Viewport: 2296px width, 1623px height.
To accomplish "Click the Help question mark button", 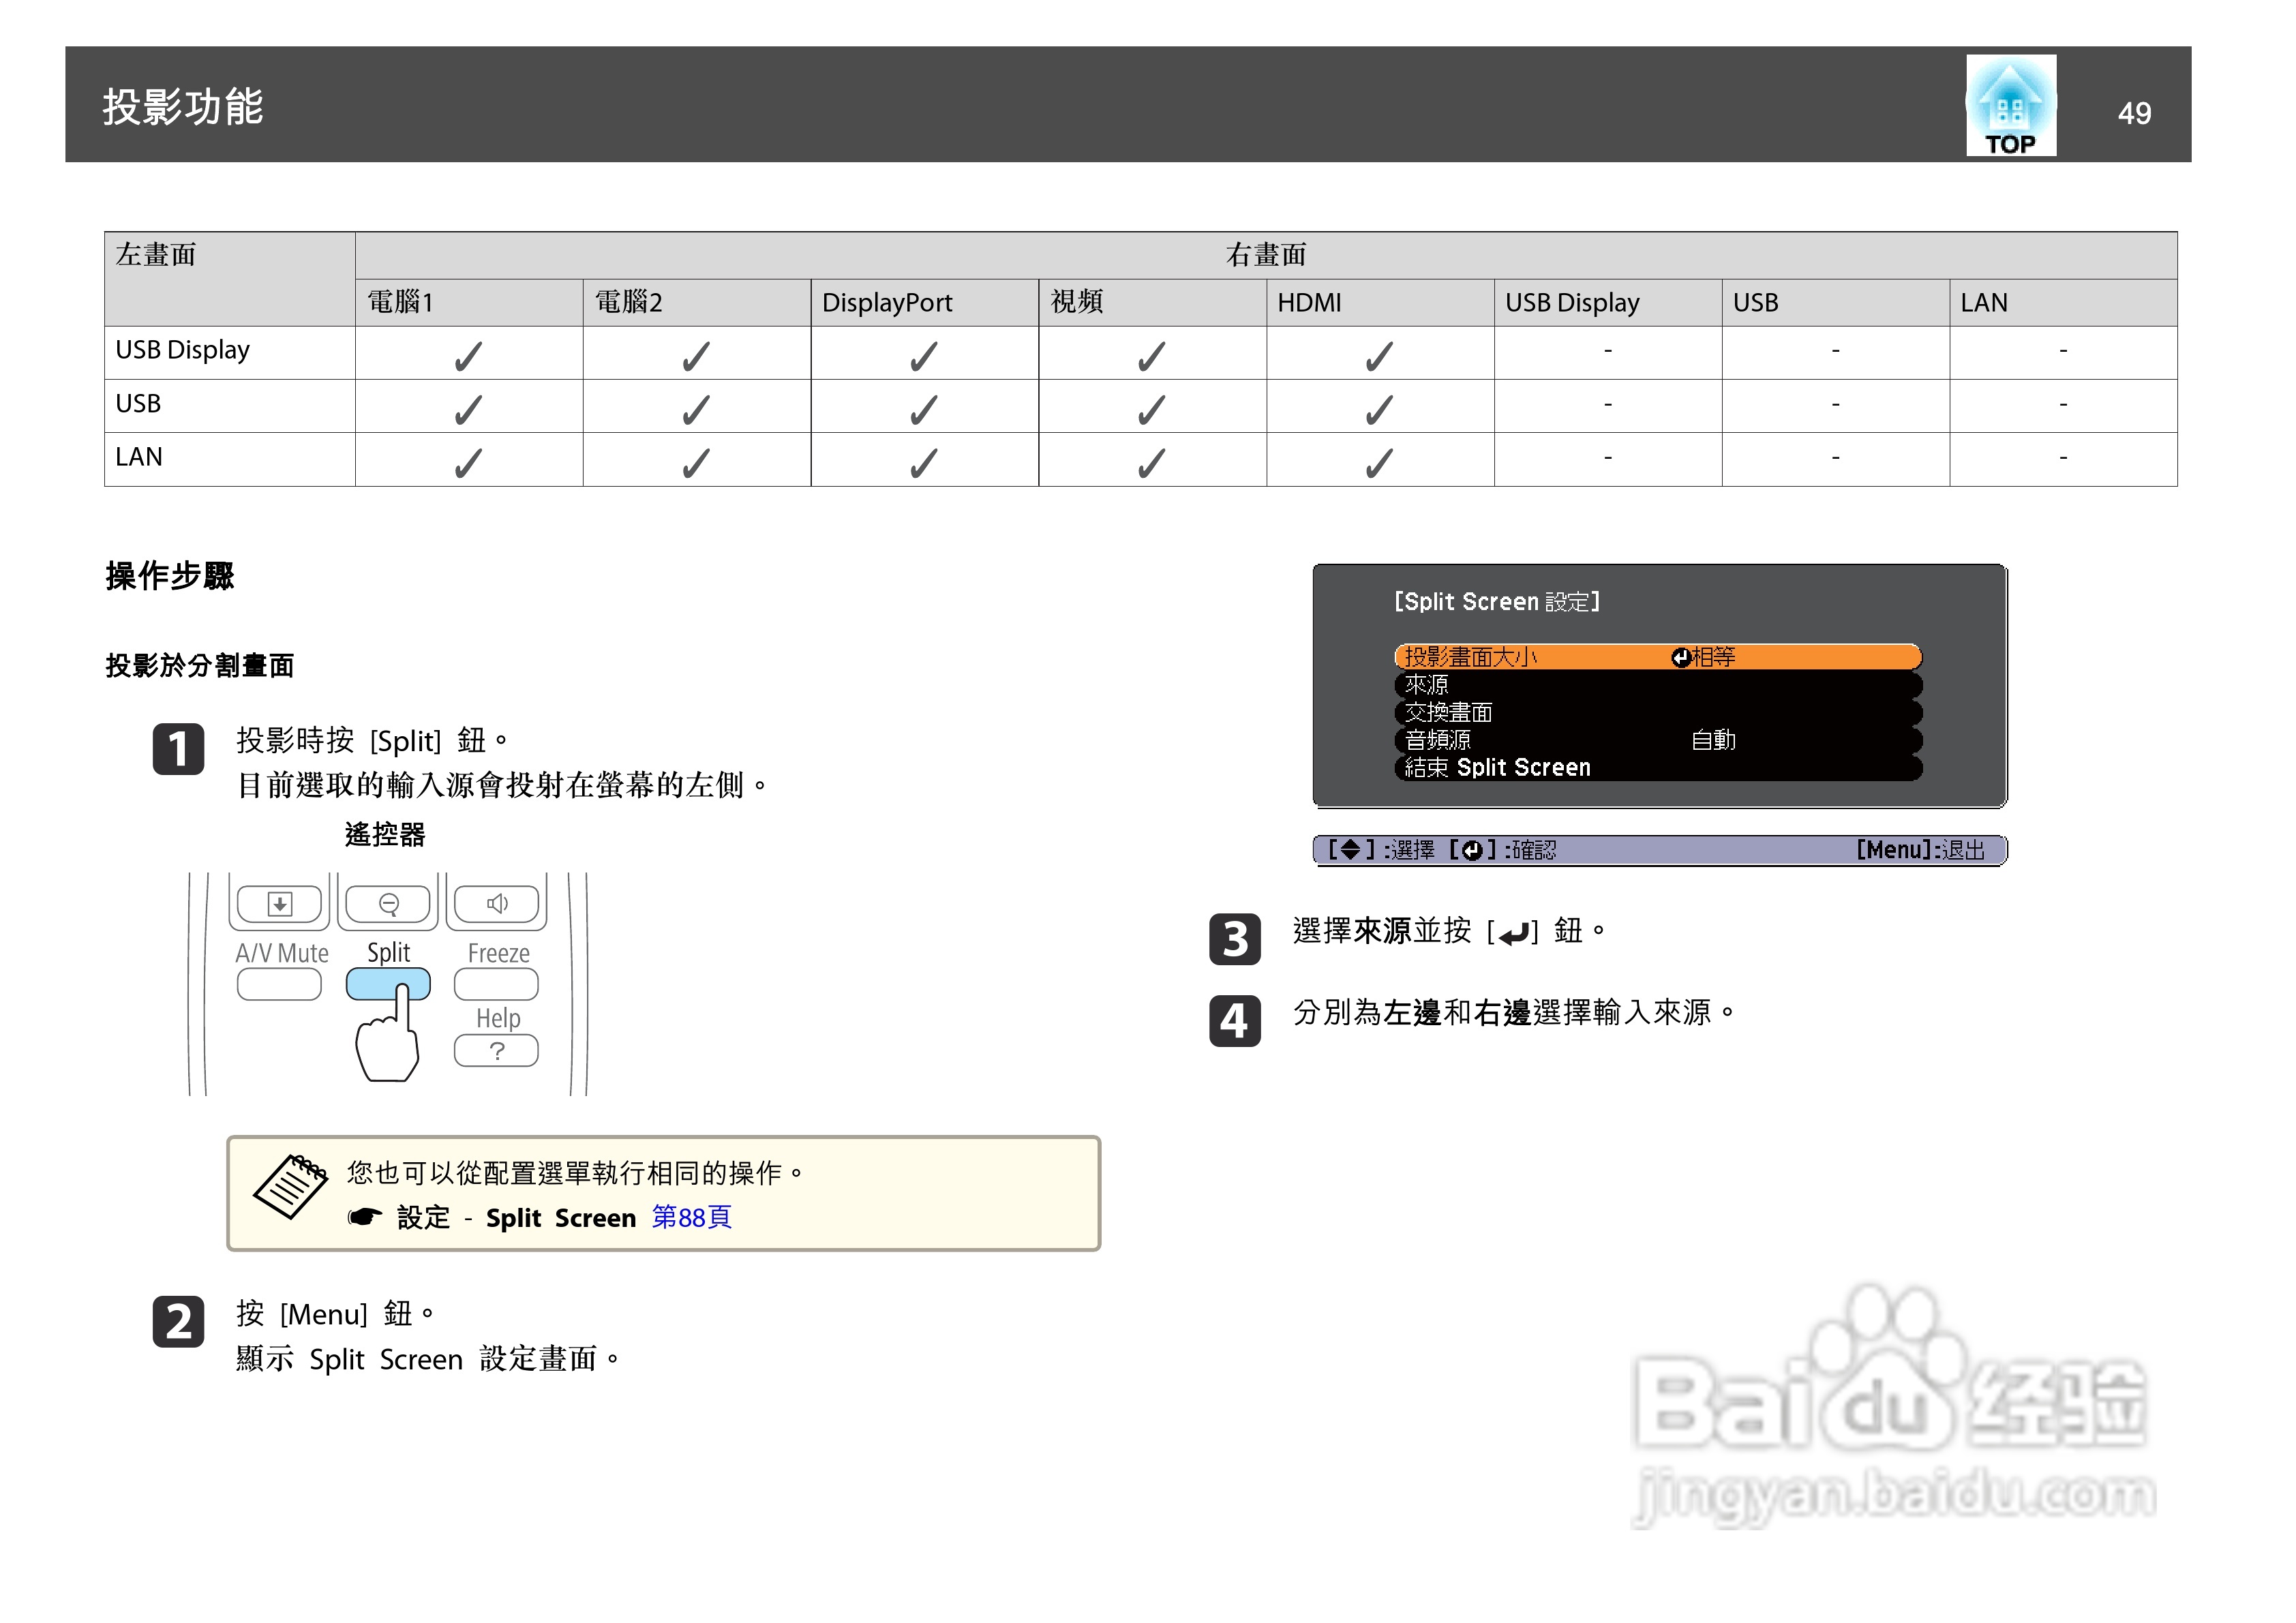I will pos(496,1051).
